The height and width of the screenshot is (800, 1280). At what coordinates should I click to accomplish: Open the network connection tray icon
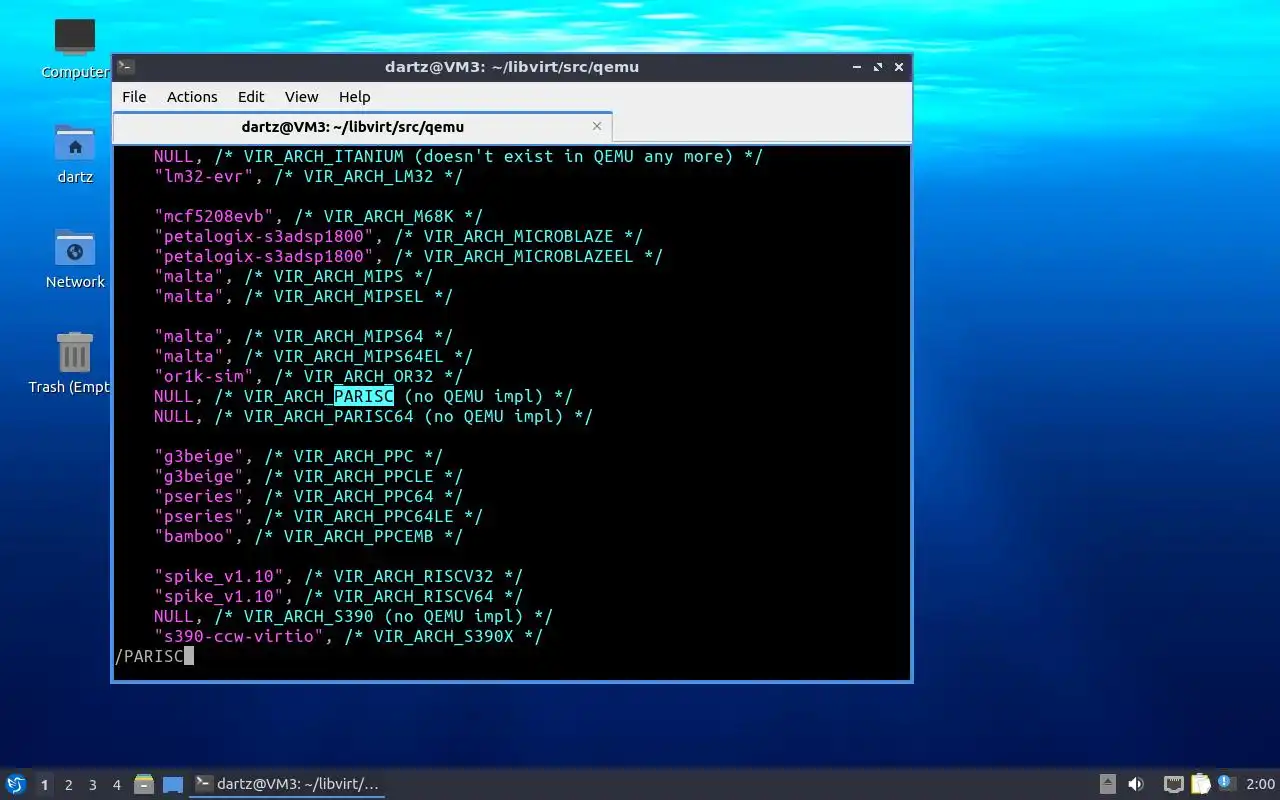1173,784
